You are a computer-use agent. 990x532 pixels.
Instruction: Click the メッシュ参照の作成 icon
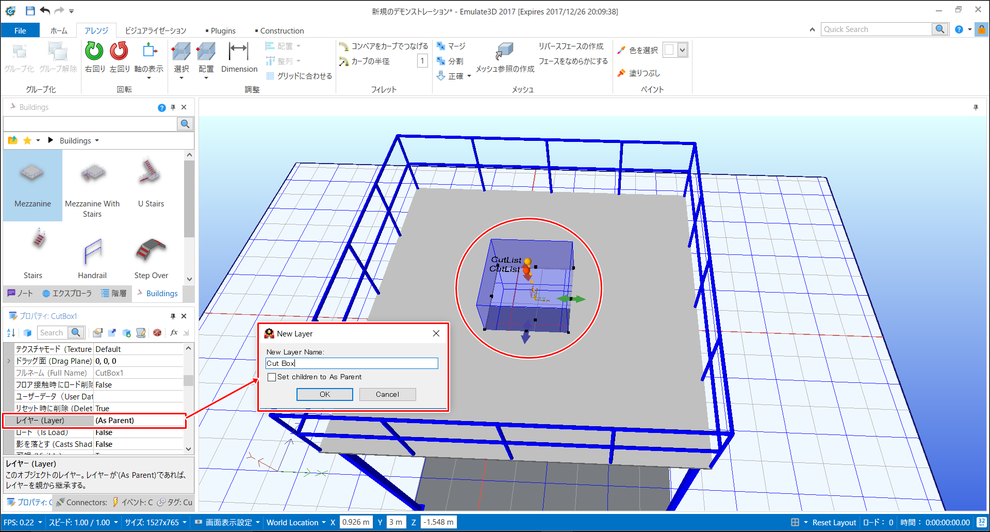[x=504, y=51]
